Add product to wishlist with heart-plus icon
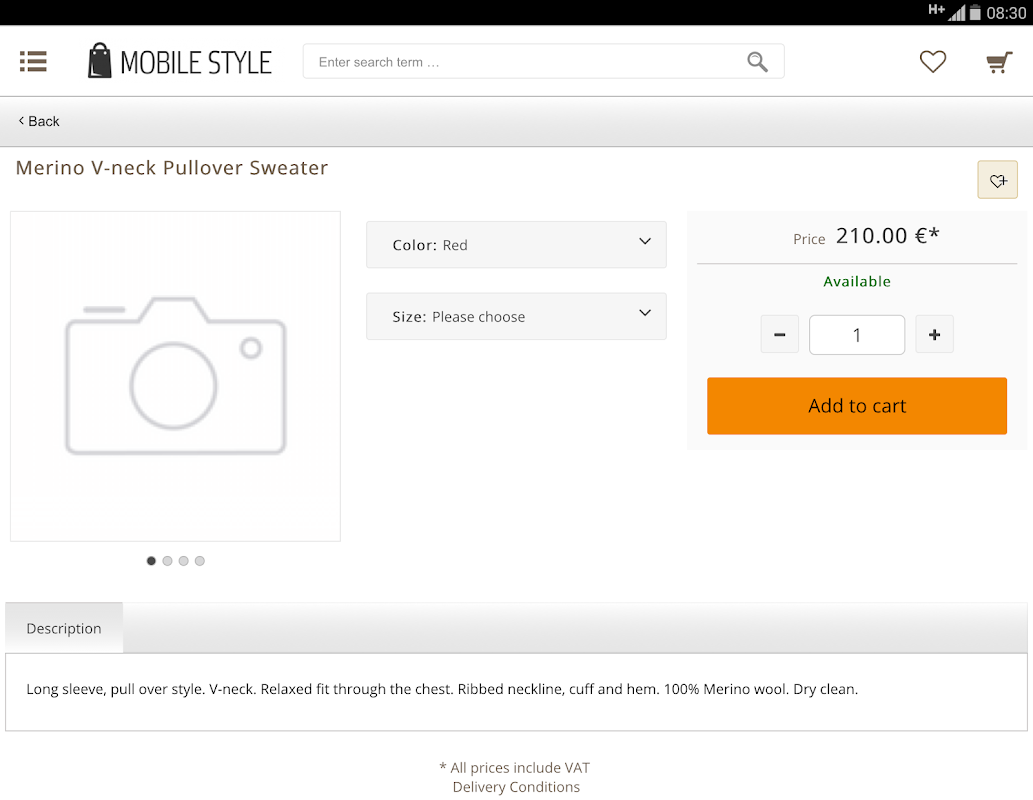 [997, 180]
